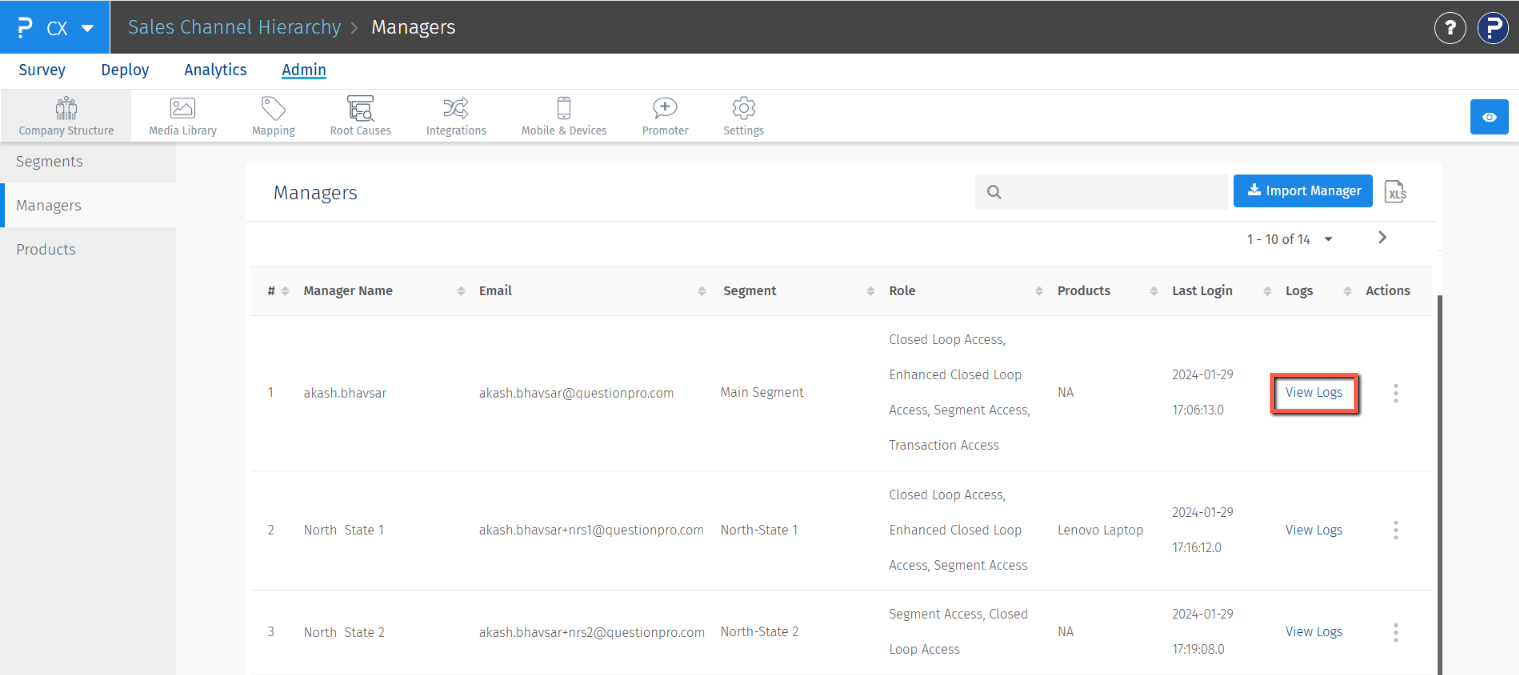The image size is (1519, 675).
Task: Select Managers in the sidebar
Action: [x=88, y=206]
